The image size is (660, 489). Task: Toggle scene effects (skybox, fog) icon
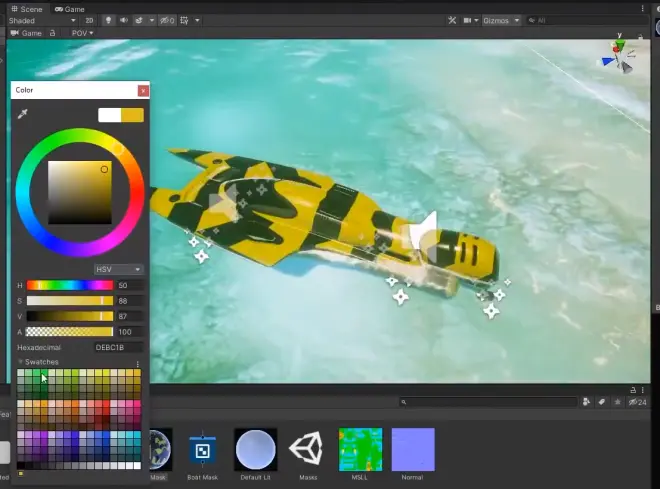click(139, 20)
